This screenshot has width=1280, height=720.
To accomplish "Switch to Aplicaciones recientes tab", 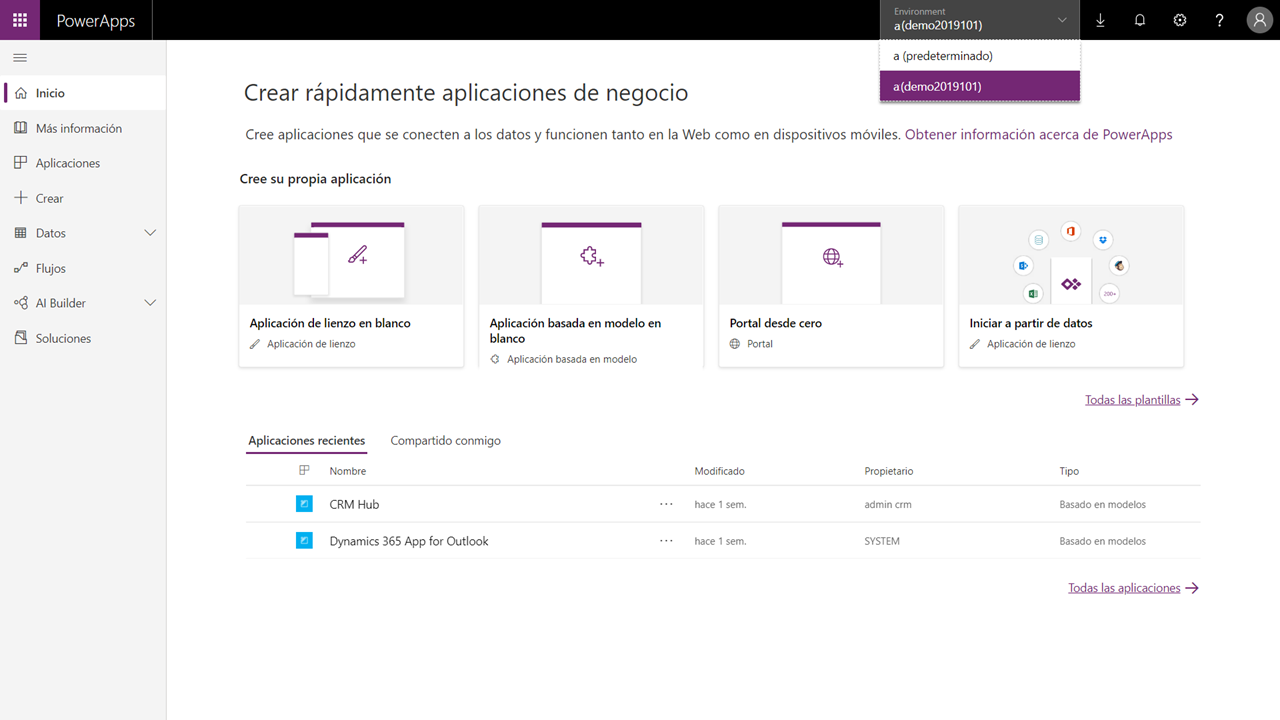I will [307, 441].
